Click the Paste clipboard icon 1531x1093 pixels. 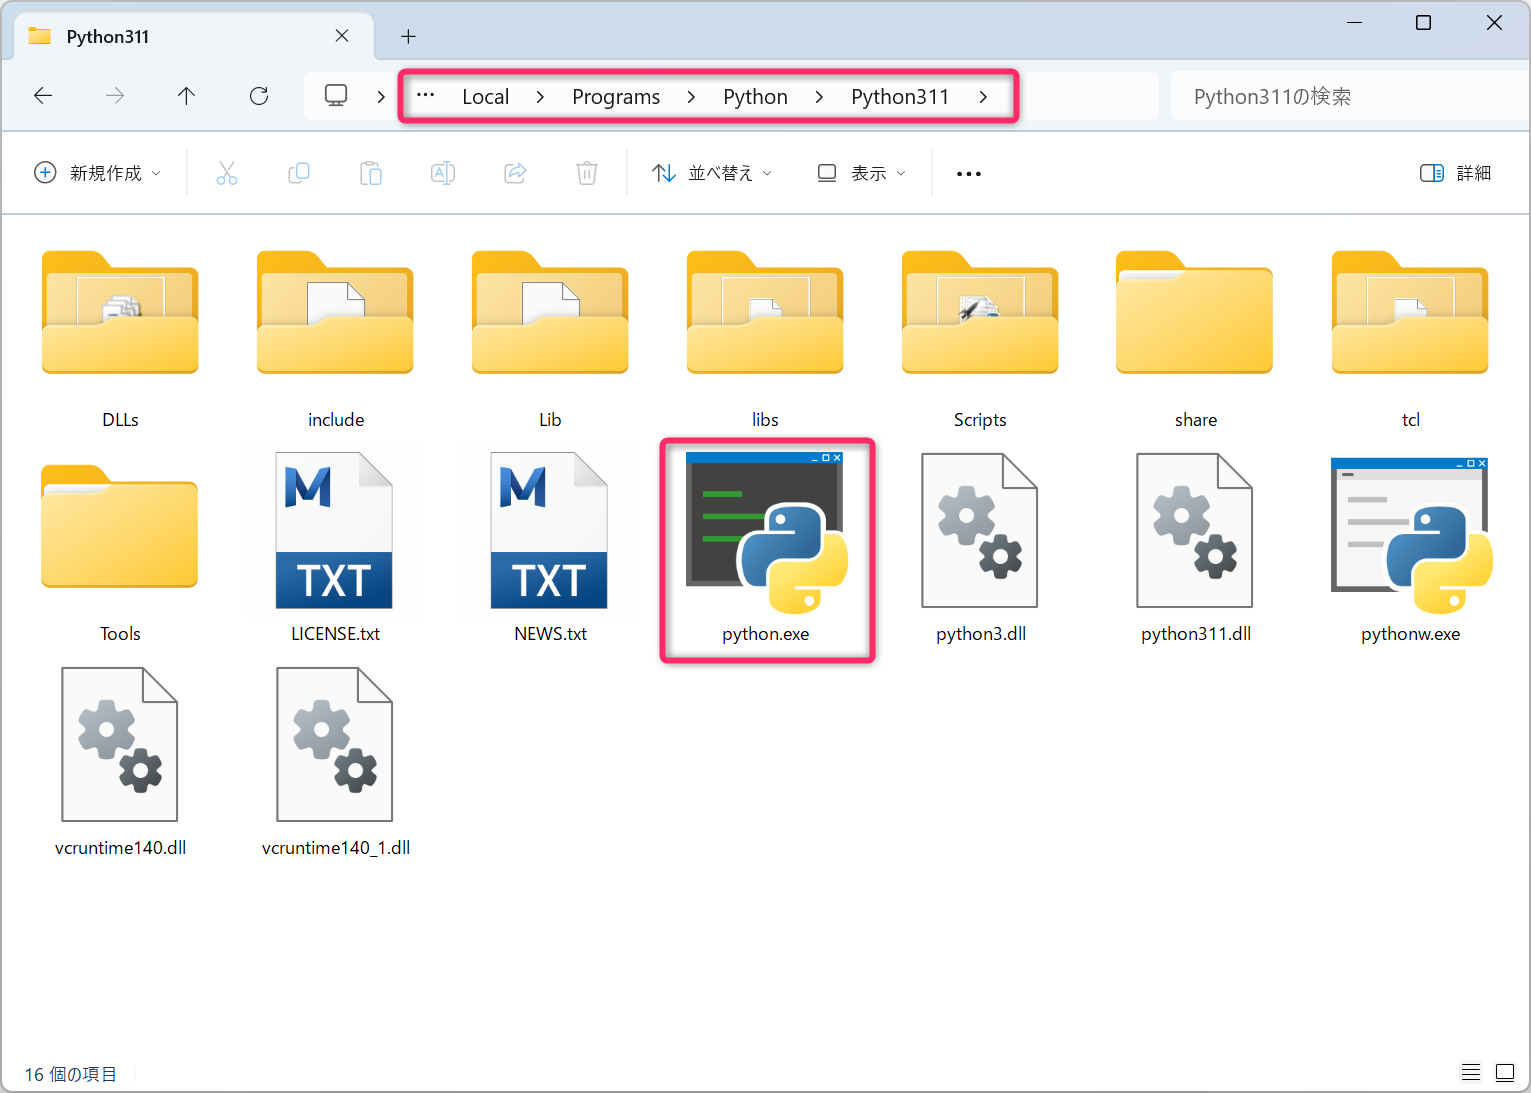tap(371, 173)
